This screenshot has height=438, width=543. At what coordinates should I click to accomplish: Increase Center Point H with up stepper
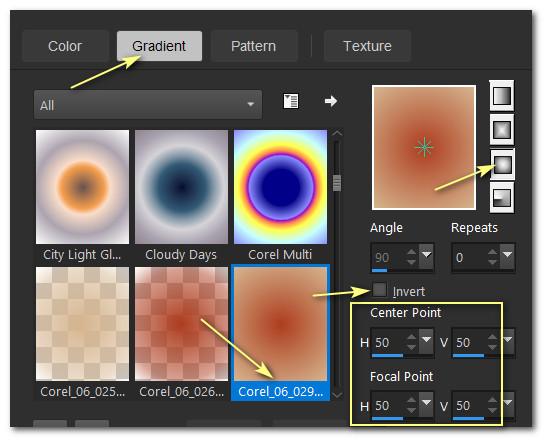tap(411, 337)
